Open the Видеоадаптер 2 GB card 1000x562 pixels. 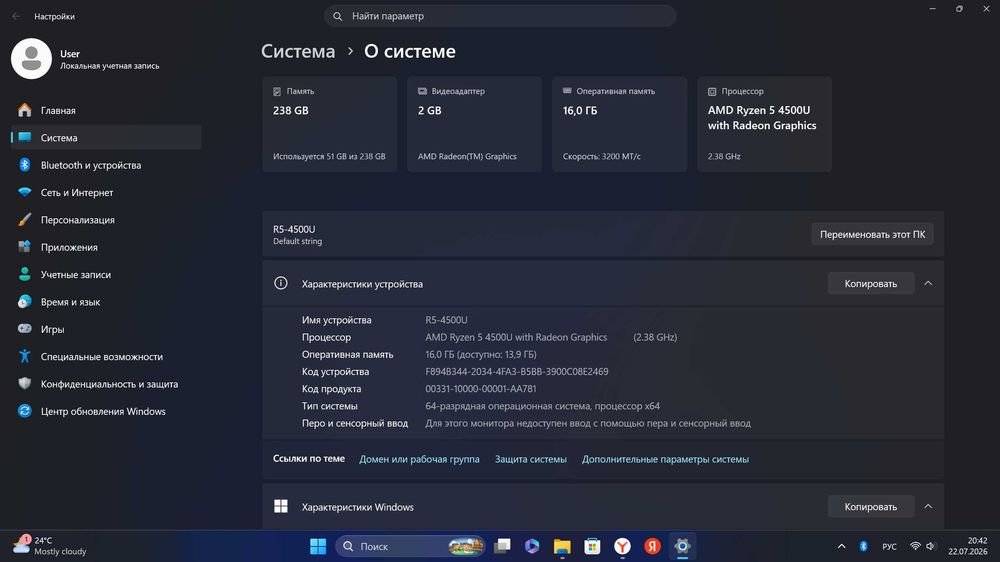tap(474, 124)
